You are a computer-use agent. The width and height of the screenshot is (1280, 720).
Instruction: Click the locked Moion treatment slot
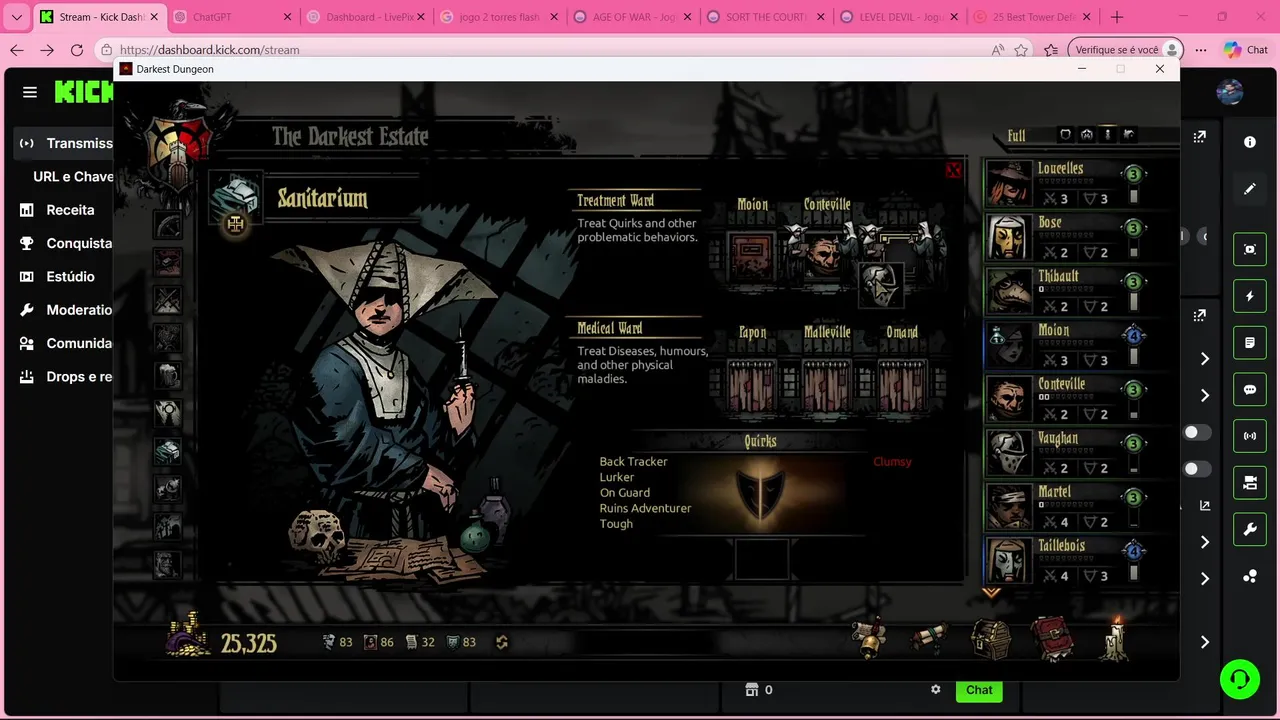752,257
